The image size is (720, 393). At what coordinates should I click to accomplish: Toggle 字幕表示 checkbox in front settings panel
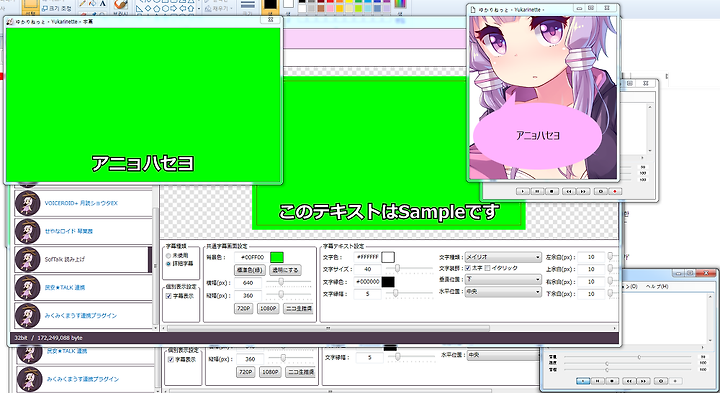[169, 296]
